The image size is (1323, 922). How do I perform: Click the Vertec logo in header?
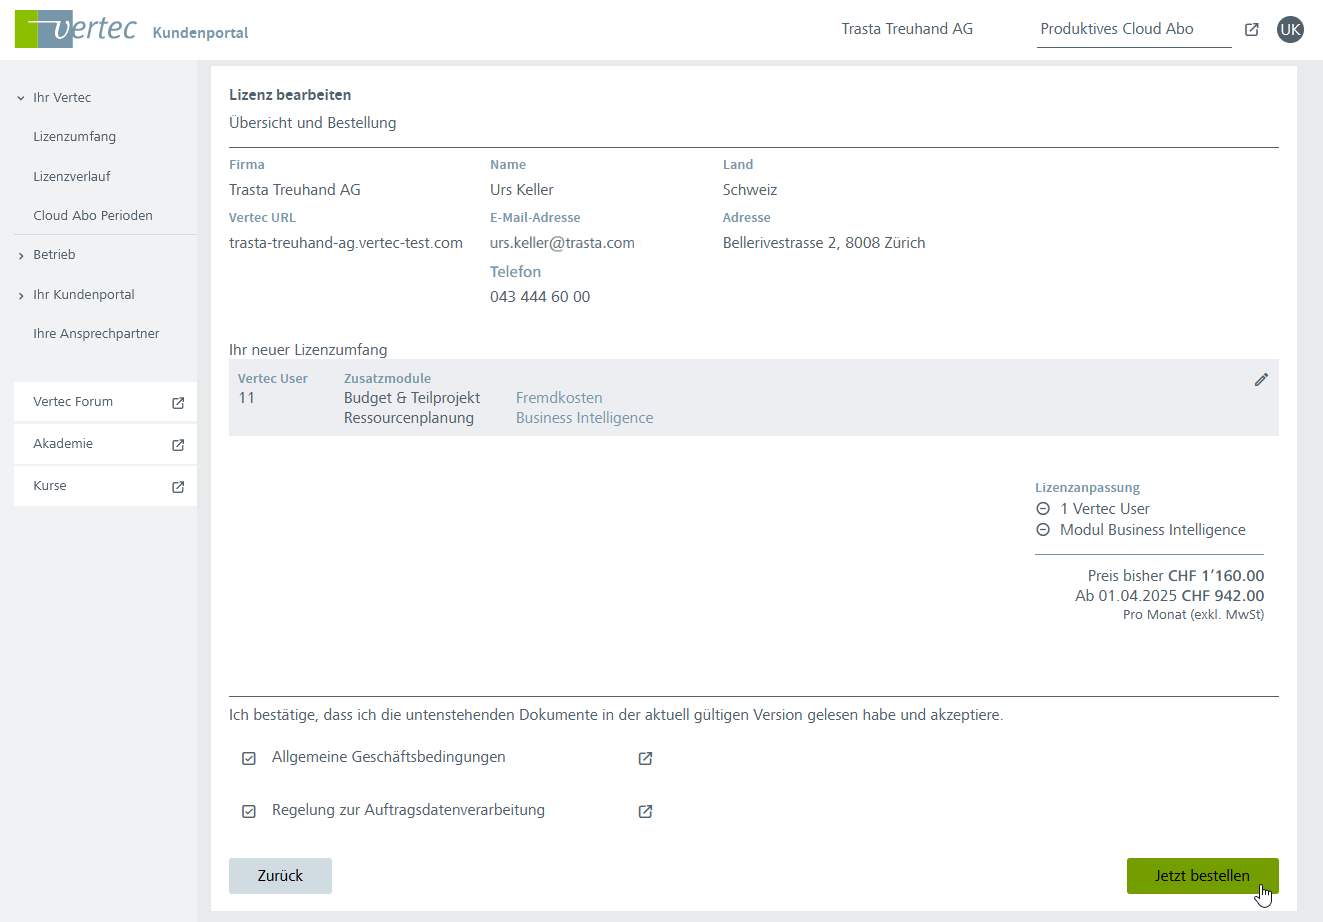pos(76,29)
